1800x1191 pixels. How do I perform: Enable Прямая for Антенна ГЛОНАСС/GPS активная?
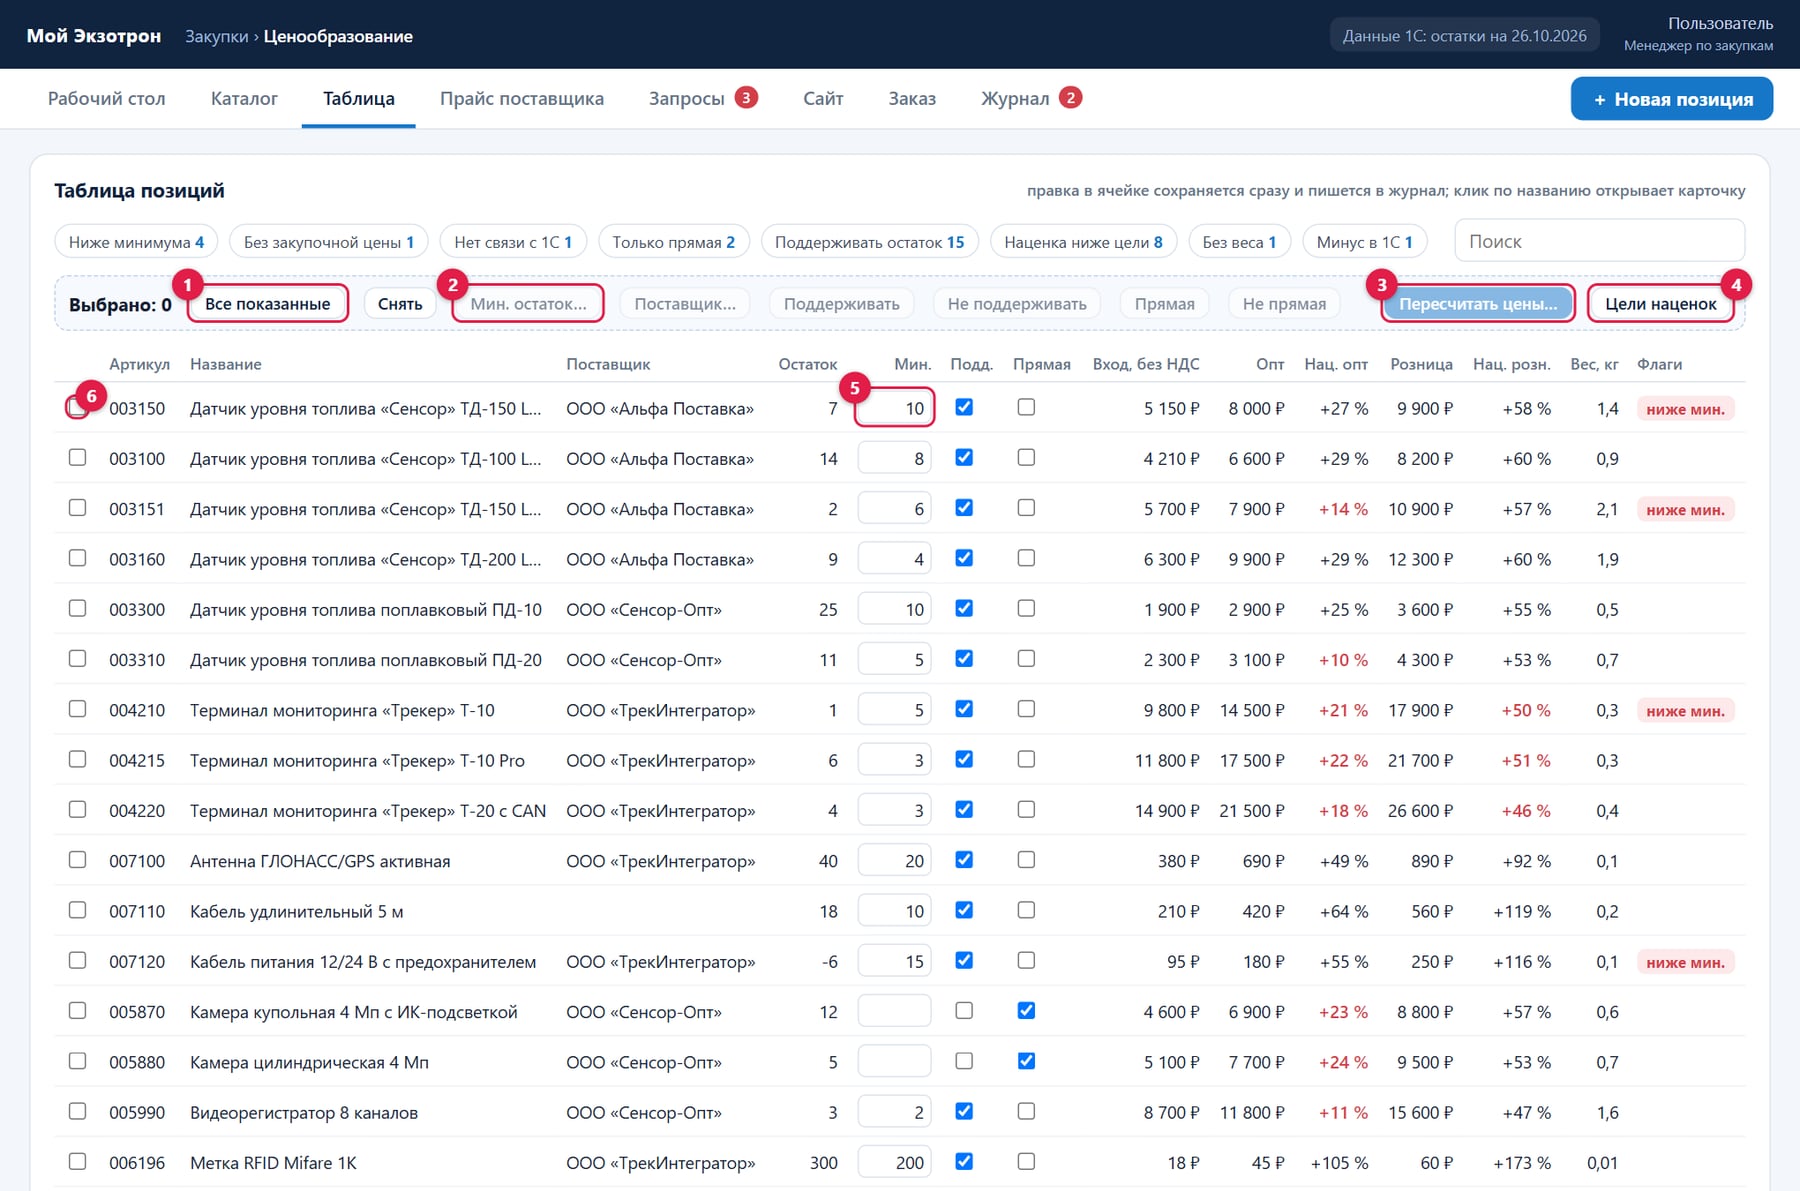[x=1026, y=860]
